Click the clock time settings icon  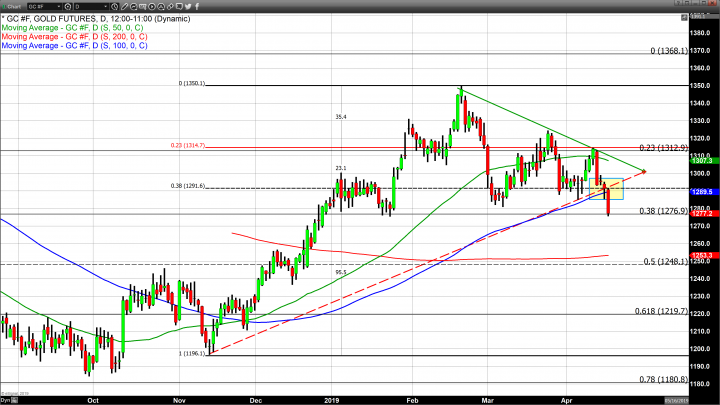coord(114,6)
